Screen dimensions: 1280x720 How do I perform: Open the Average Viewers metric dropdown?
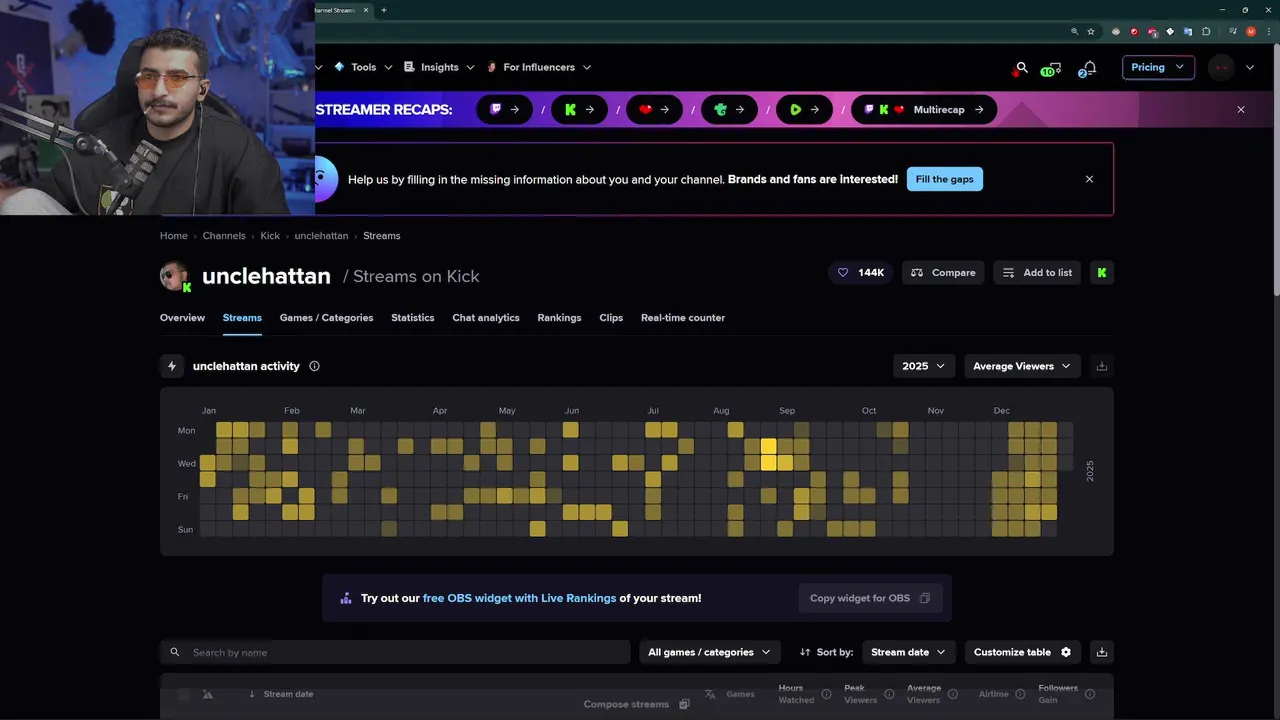click(1022, 366)
